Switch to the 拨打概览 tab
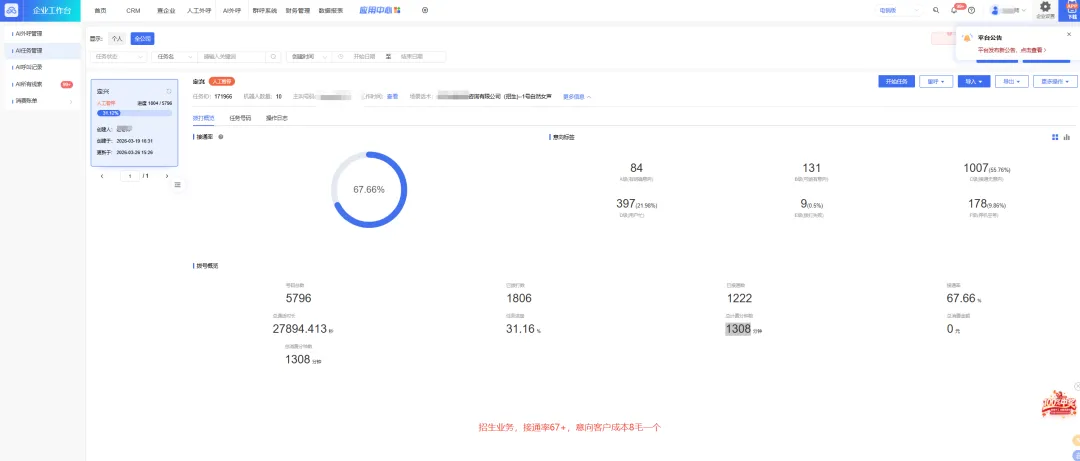1080x461 pixels. pyautogui.click(x=203, y=118)
